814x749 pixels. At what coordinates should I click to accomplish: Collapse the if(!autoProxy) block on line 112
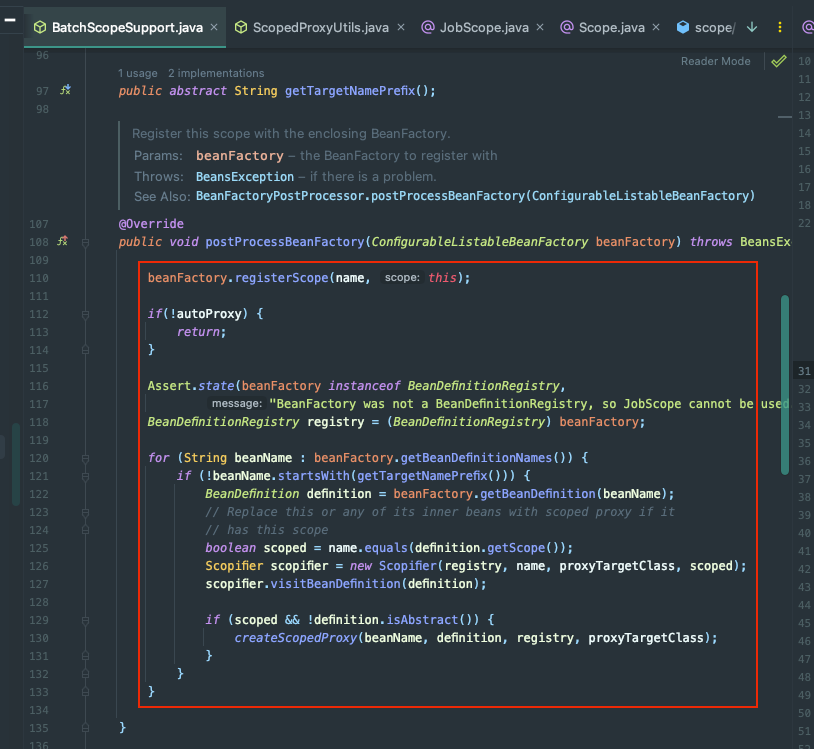[x=86, y=315]
